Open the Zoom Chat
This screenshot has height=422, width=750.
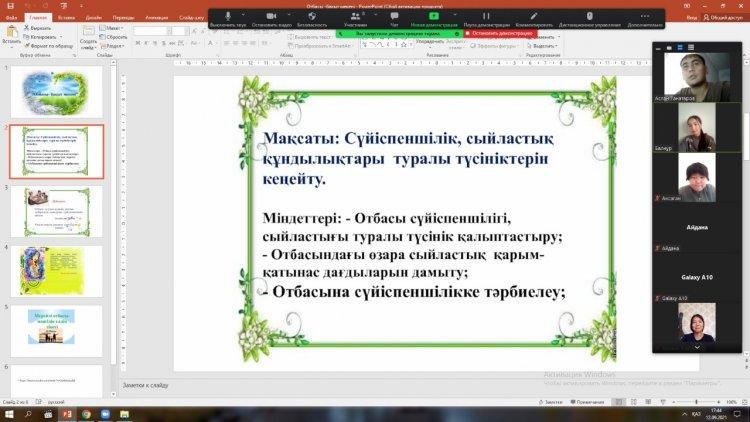[394, 18]
